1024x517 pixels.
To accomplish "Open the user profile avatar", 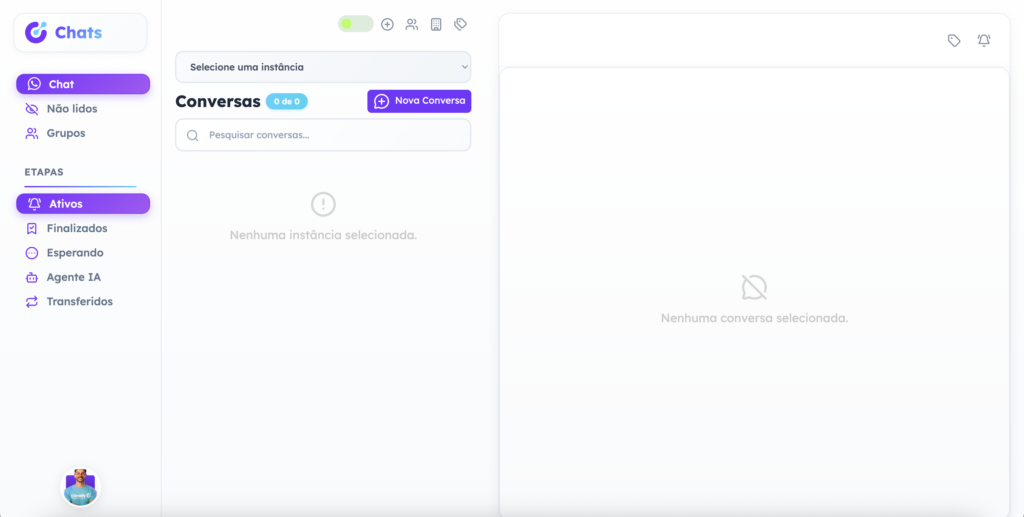I will [80, 488].
